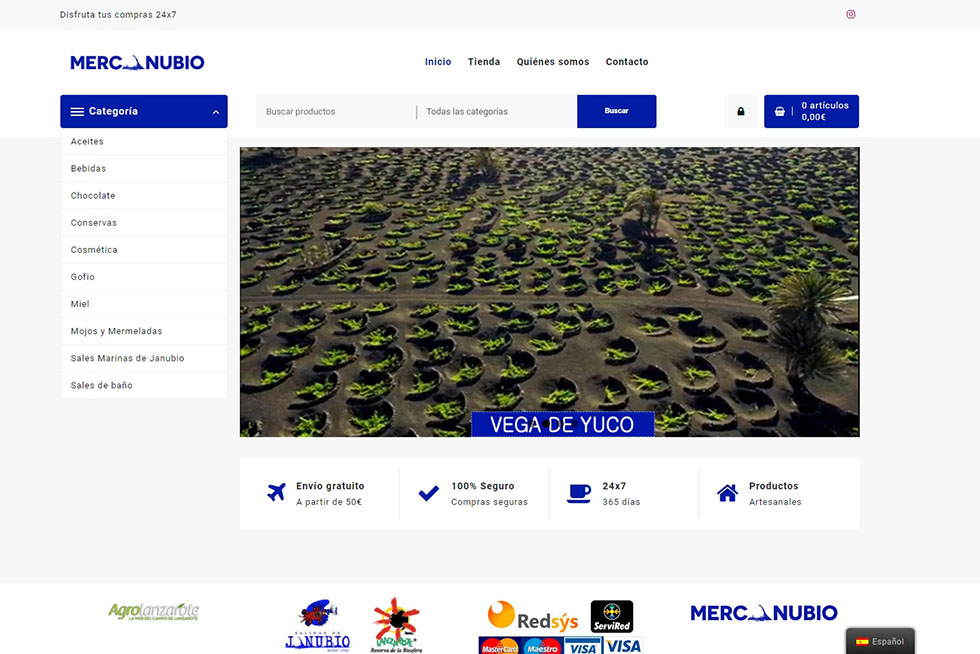Viewport: 980px width, 654px height.
Task: Click the Vega de Yuco banner image
Action: click(549, 291)
